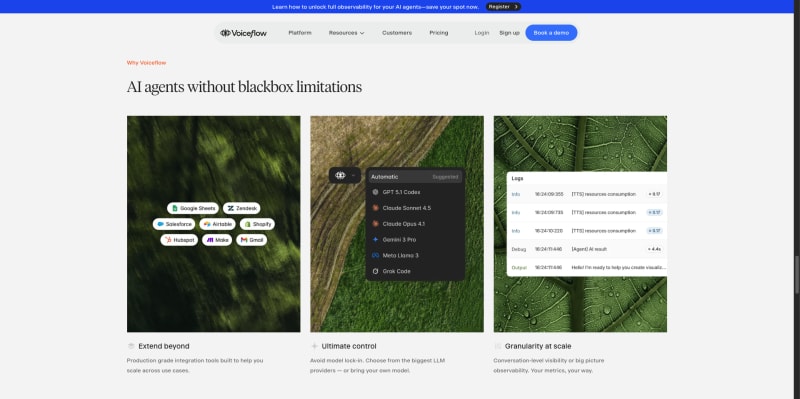Click the Debug log level label

pos(518,249)
